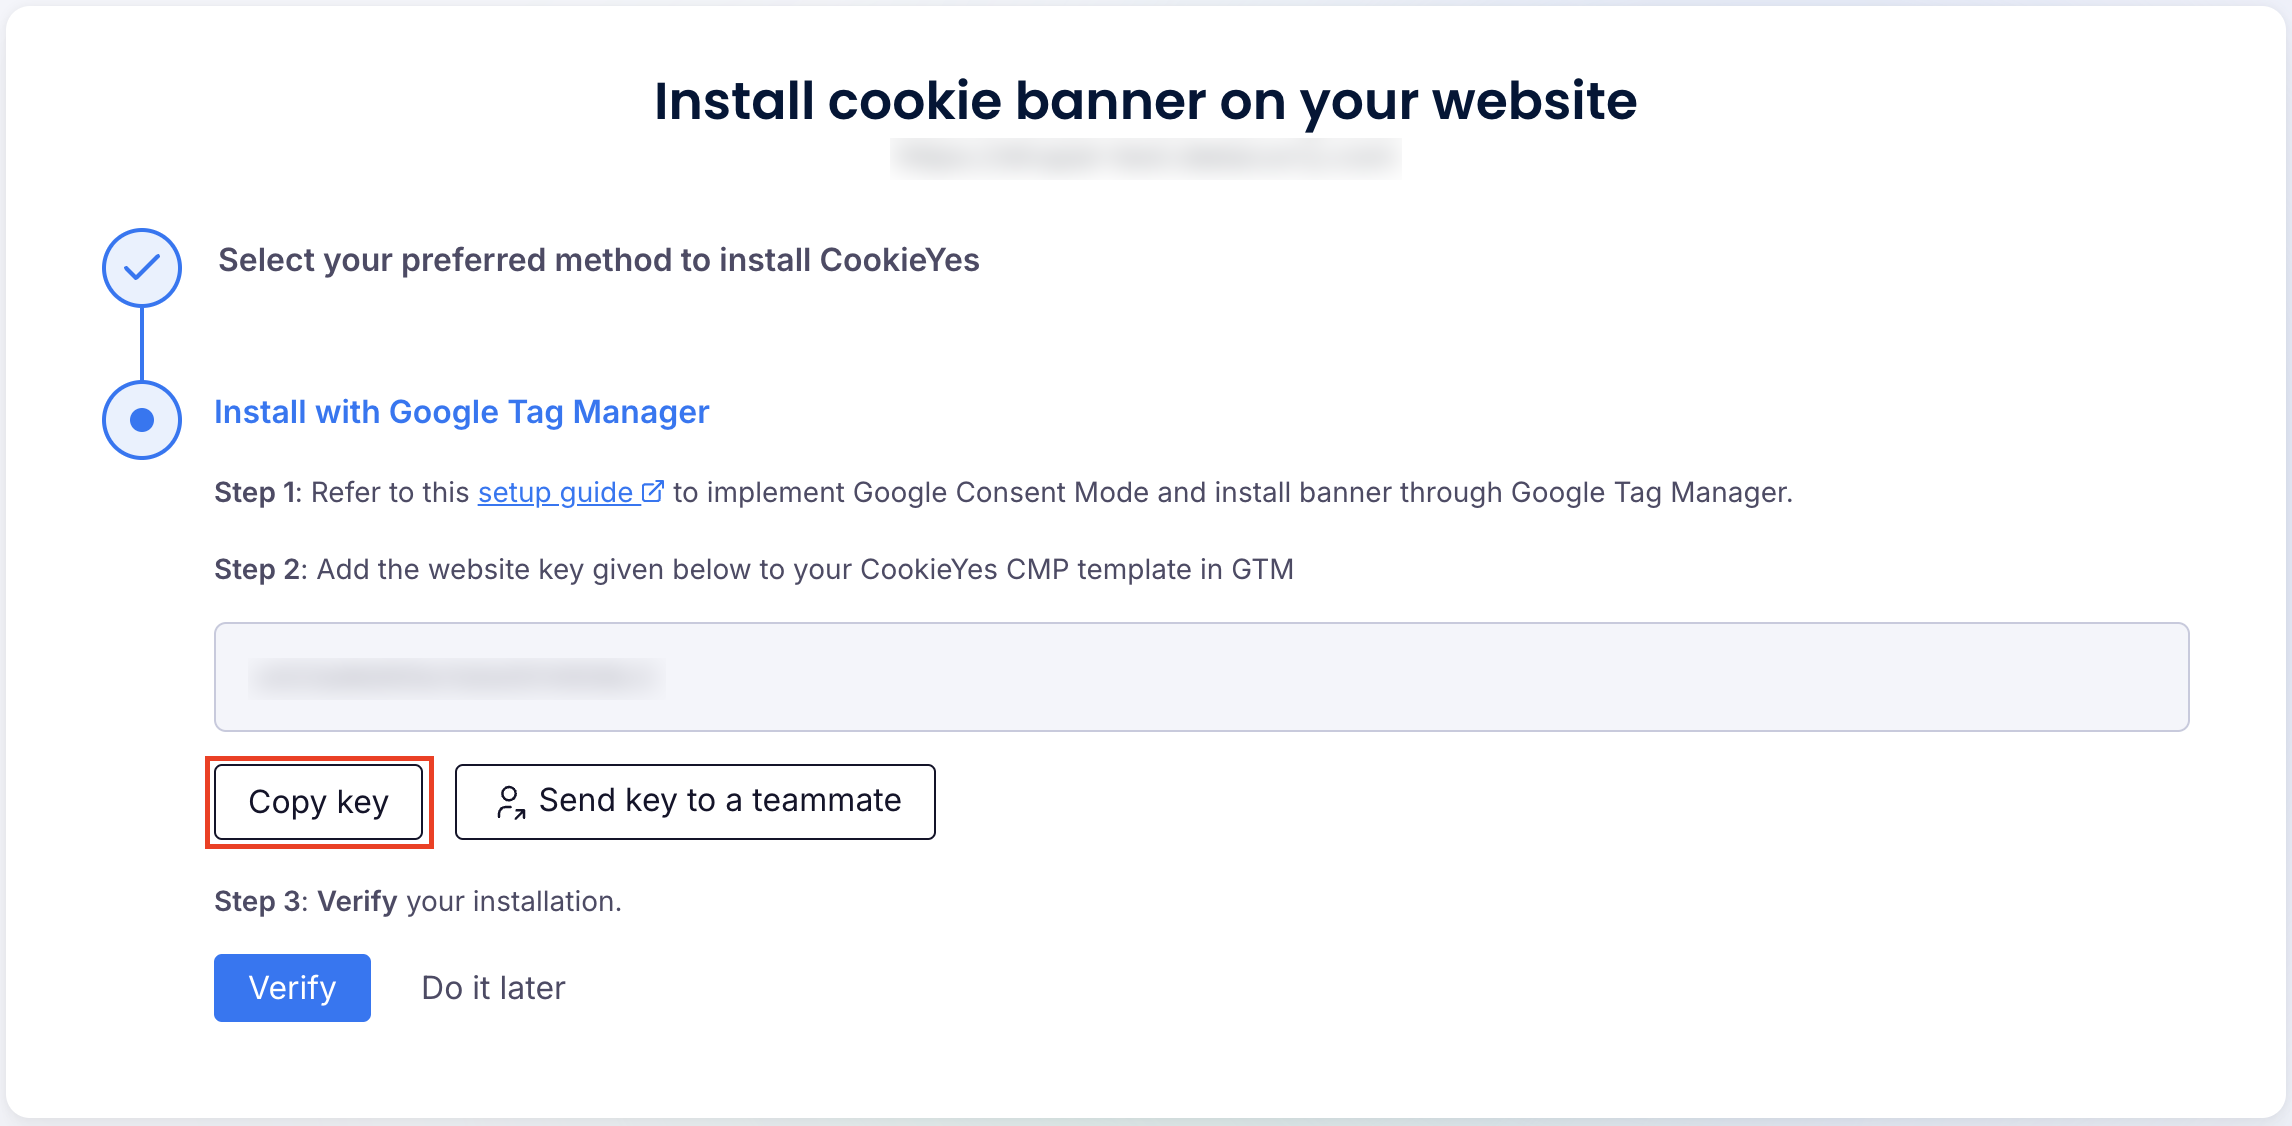Click the Step 2 website key instruction
The image size is (2292, 1126).
coord(754,569)
